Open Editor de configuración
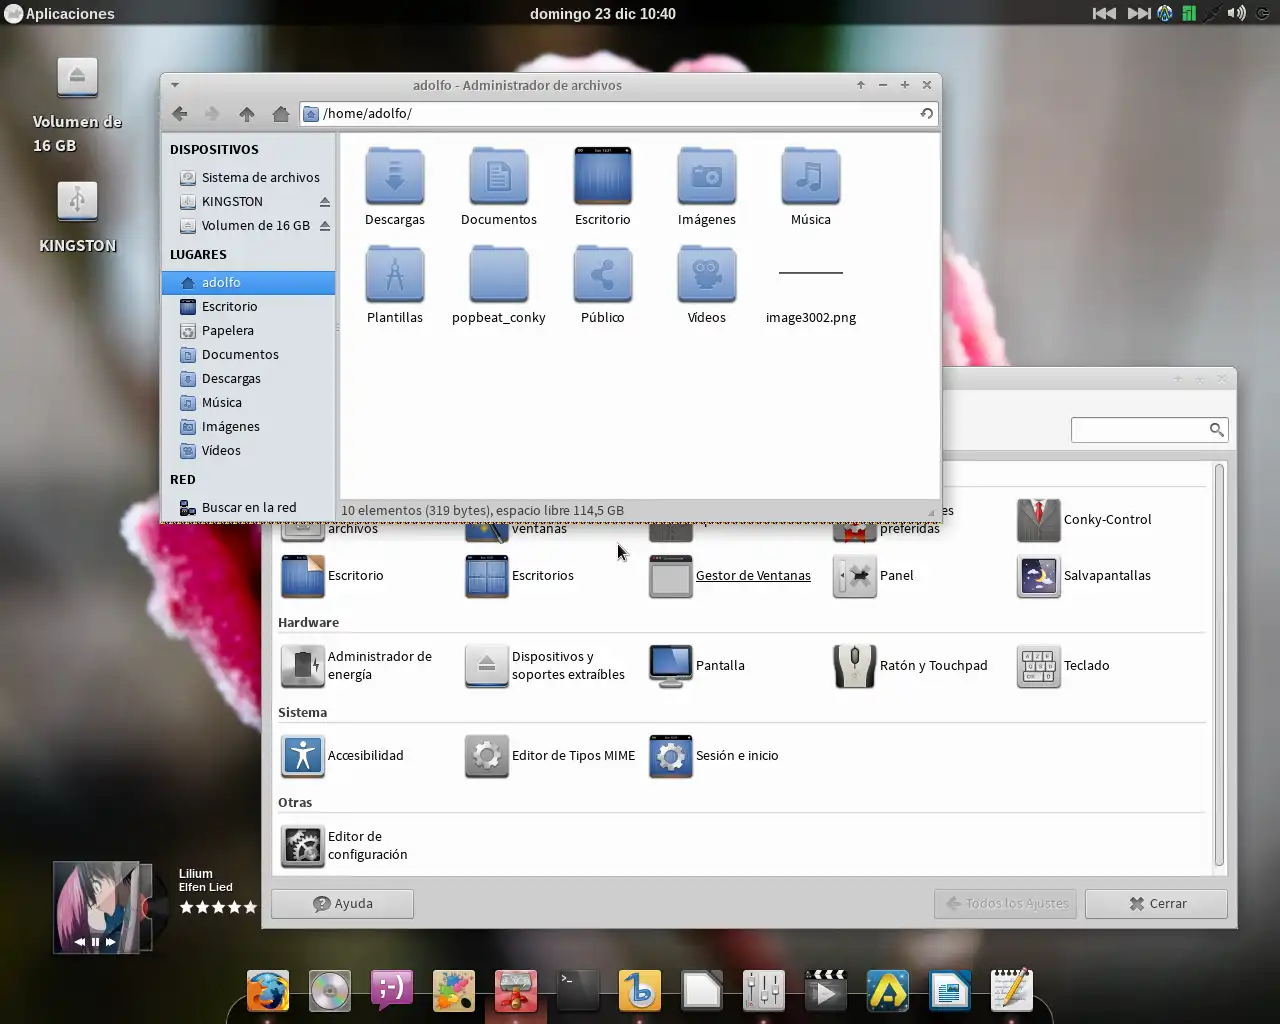The width and height of the screenshot is (1280, 1024). (x=344, y=846)
